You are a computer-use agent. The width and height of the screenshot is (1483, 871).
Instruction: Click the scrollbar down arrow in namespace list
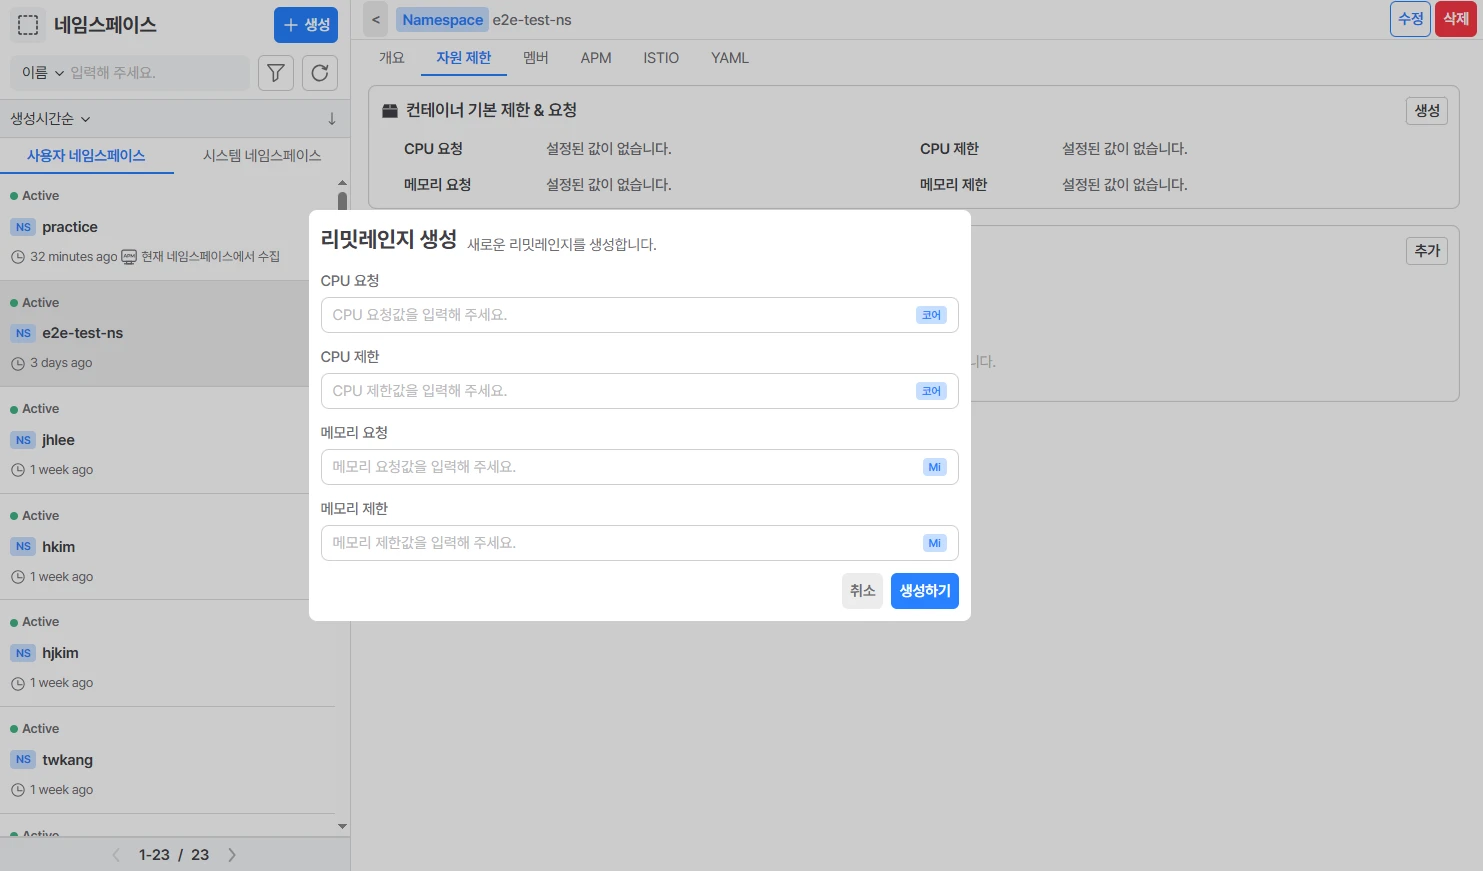(x=342, y=826)
